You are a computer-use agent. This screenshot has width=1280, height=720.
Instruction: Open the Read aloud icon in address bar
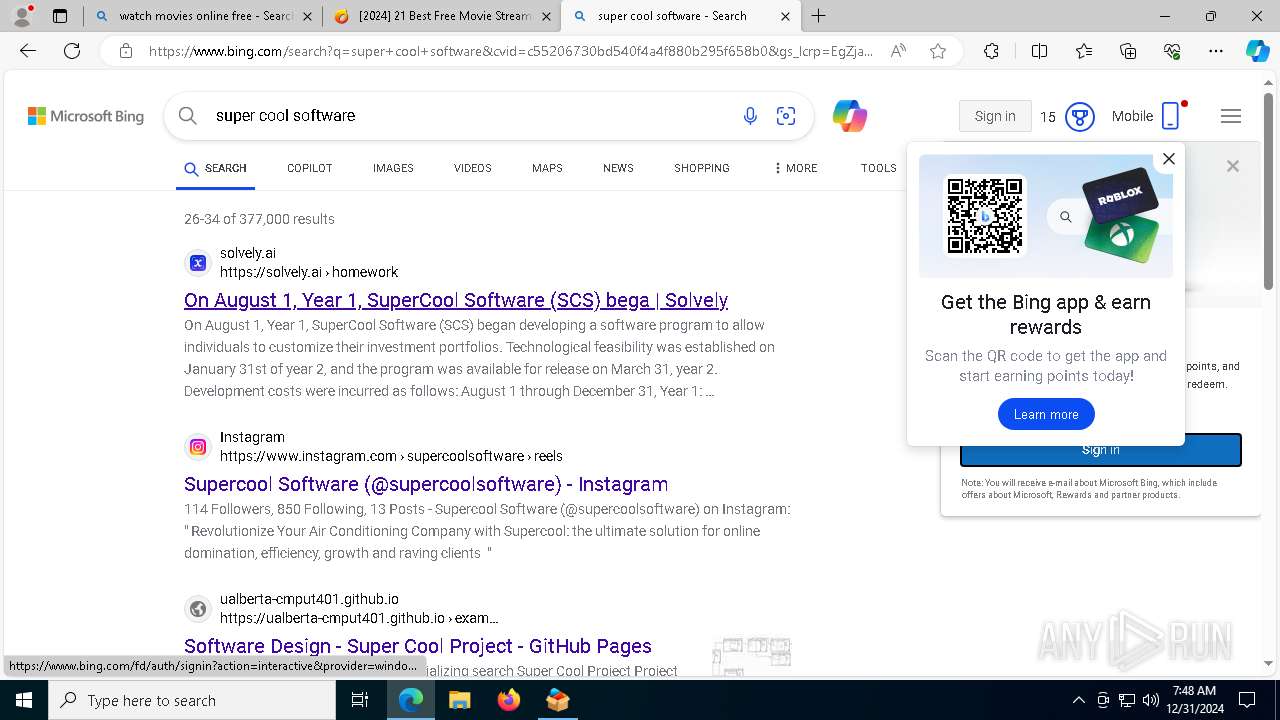898,51
